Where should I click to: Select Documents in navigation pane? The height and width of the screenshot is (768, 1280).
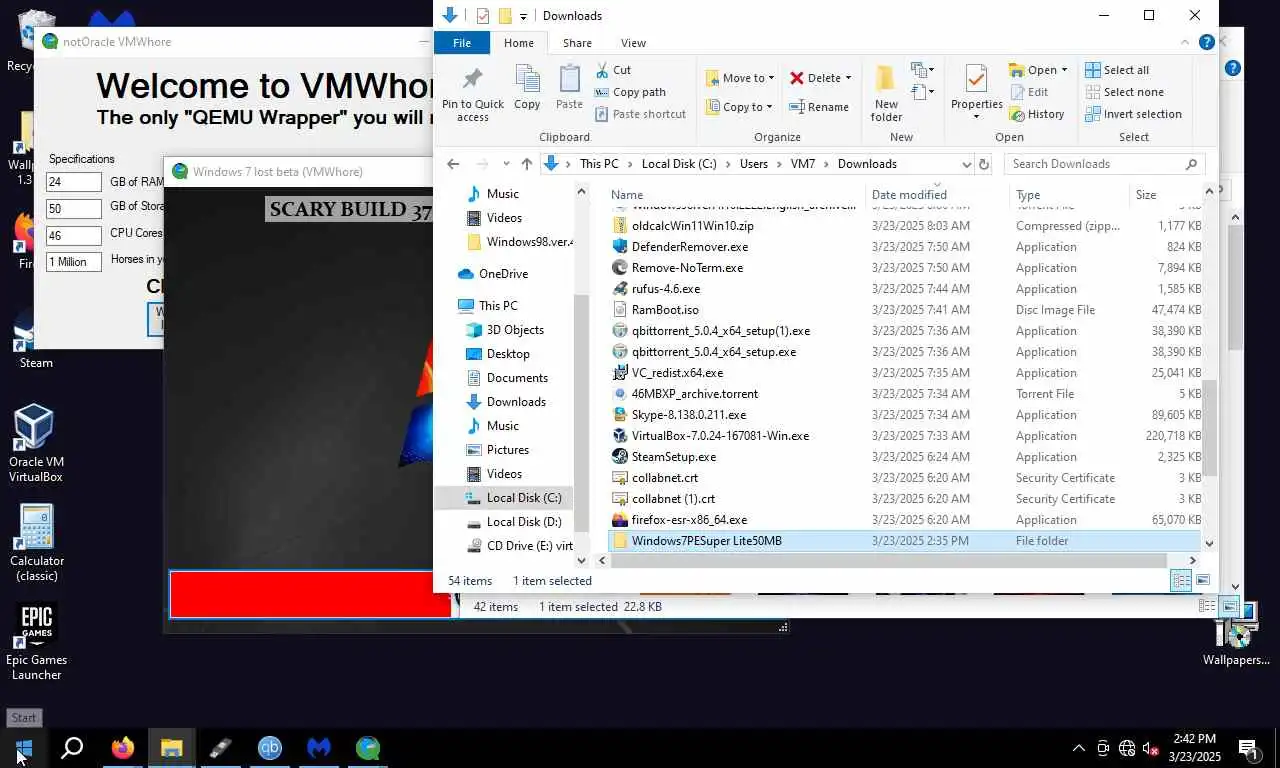[x=517, y=378]
